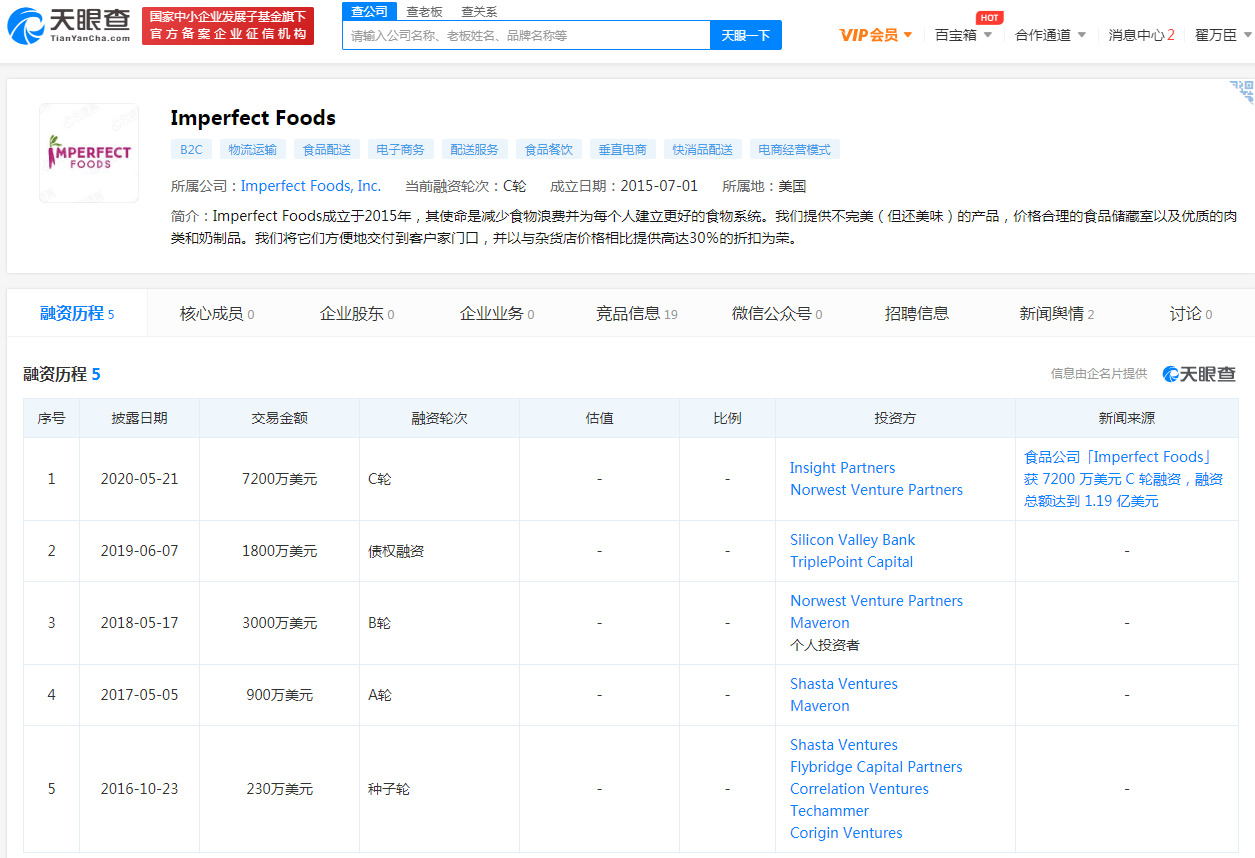Viewport: 1255px width, 858px height.
Task: Select the 230万美元 amount cell
Action: pos(279,789)
